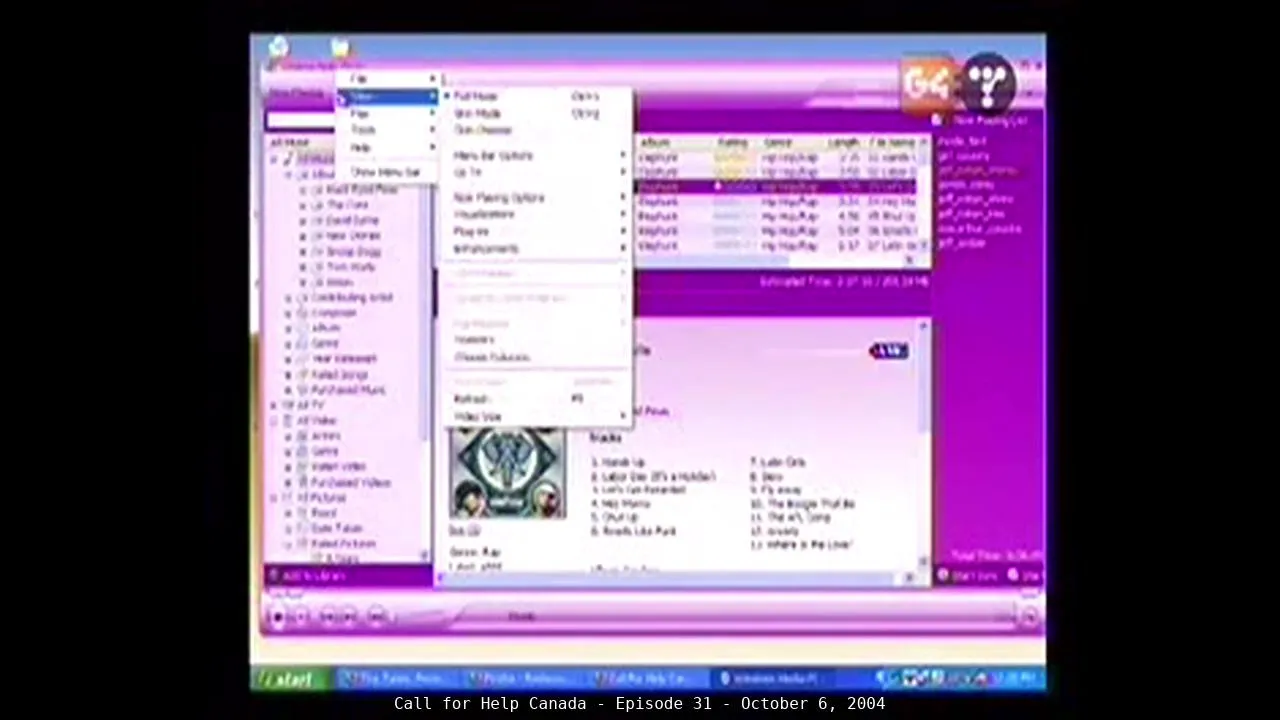Sort the track list by Album column
1280x720 pixels.
[x=675, y=143]
